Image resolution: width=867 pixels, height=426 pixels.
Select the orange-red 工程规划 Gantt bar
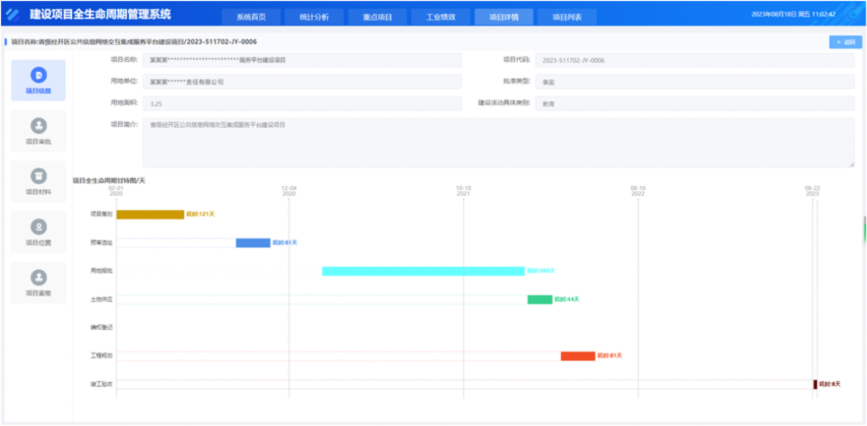(x=577, y=356)
